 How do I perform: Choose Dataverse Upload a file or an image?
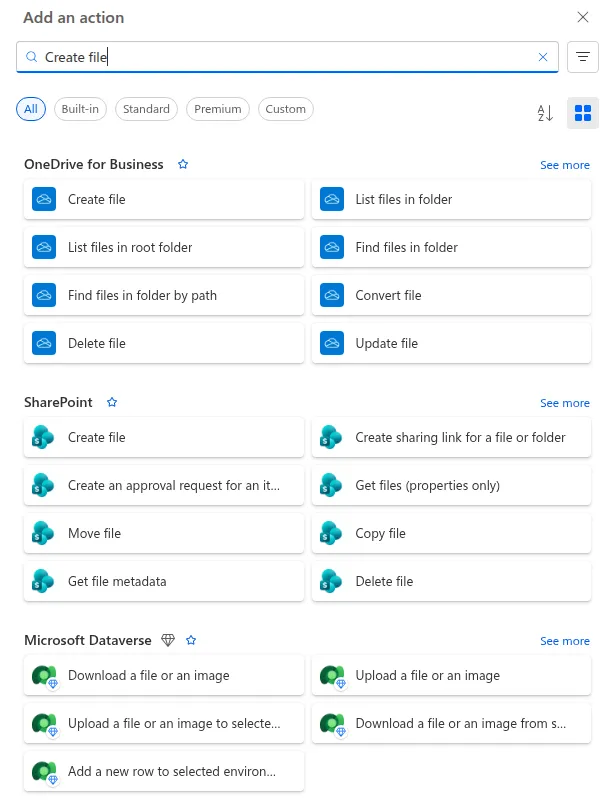451,676
